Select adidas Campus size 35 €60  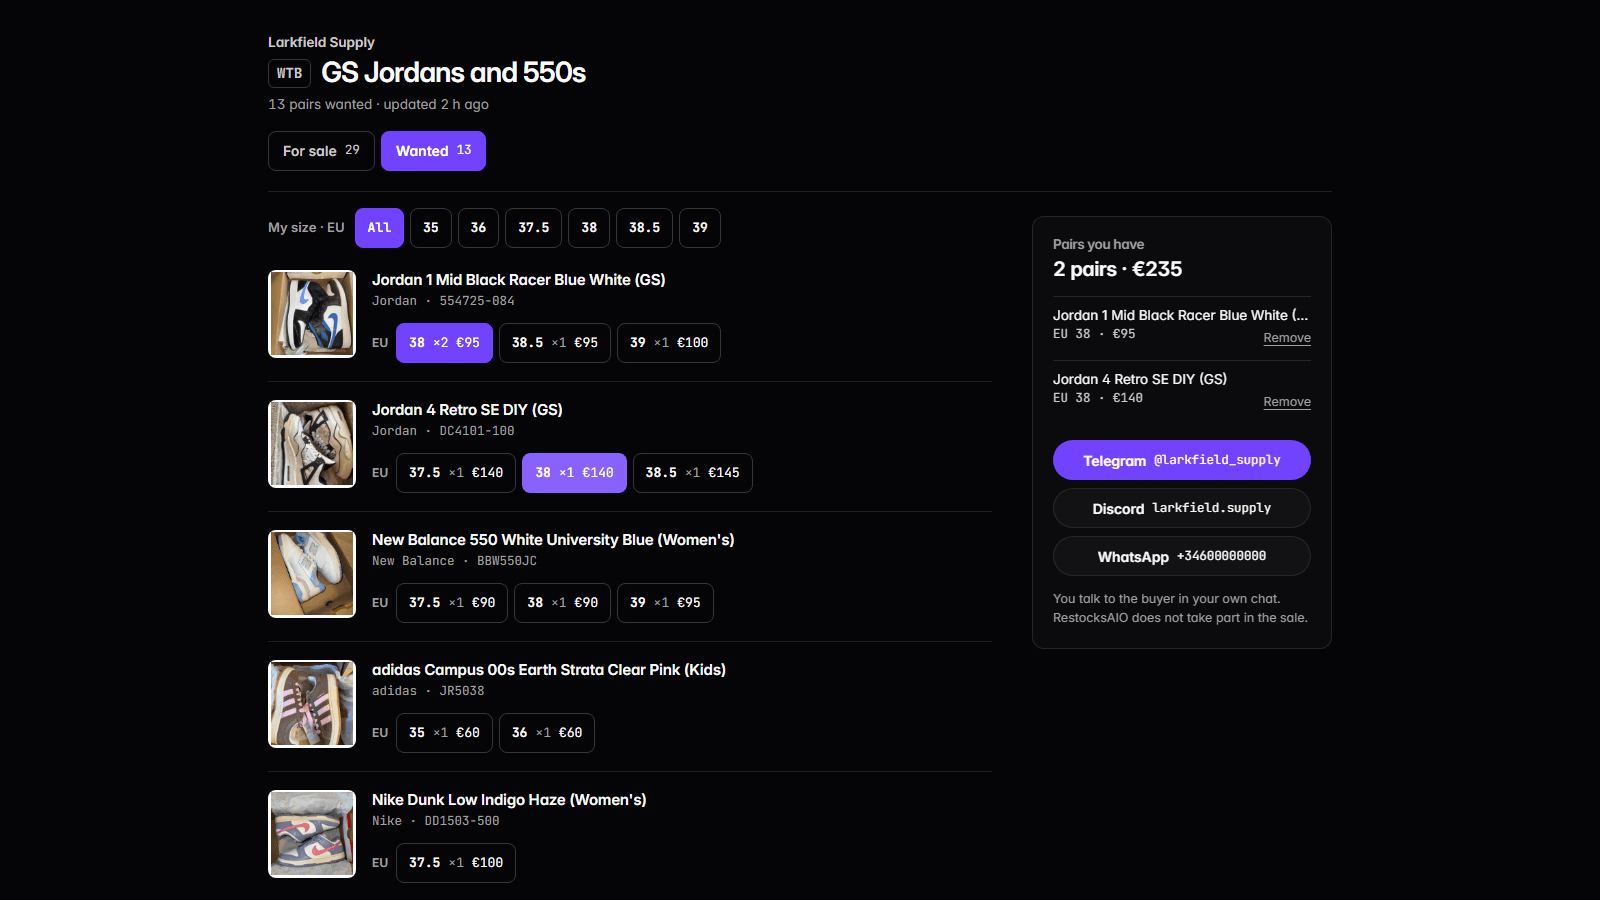(444, 733)
